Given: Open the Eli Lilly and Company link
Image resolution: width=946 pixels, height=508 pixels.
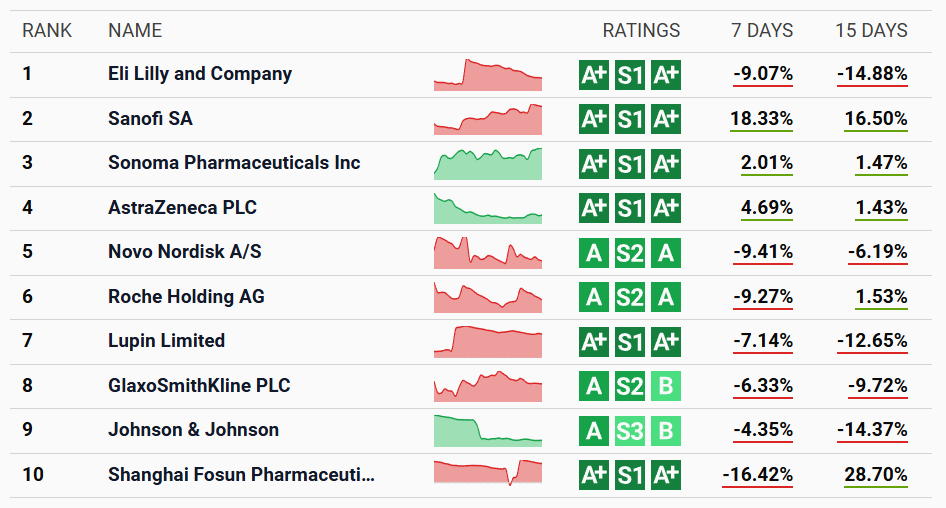Looking at the screenshot, I should [200, 74].
